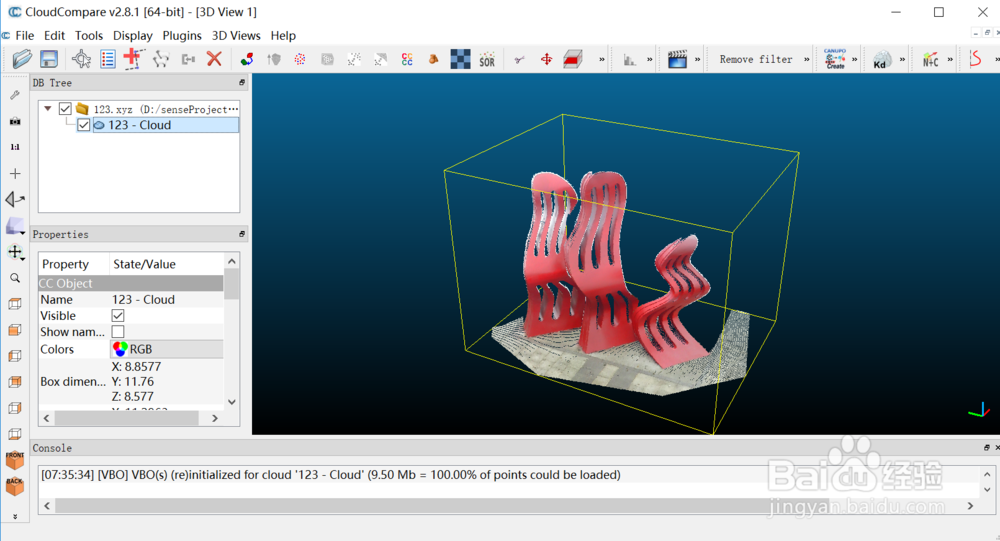The width and height of the screenshot is (1000, 541).
Task: Select the red cross translate/rotate tool
Action: tap(133, 58)
